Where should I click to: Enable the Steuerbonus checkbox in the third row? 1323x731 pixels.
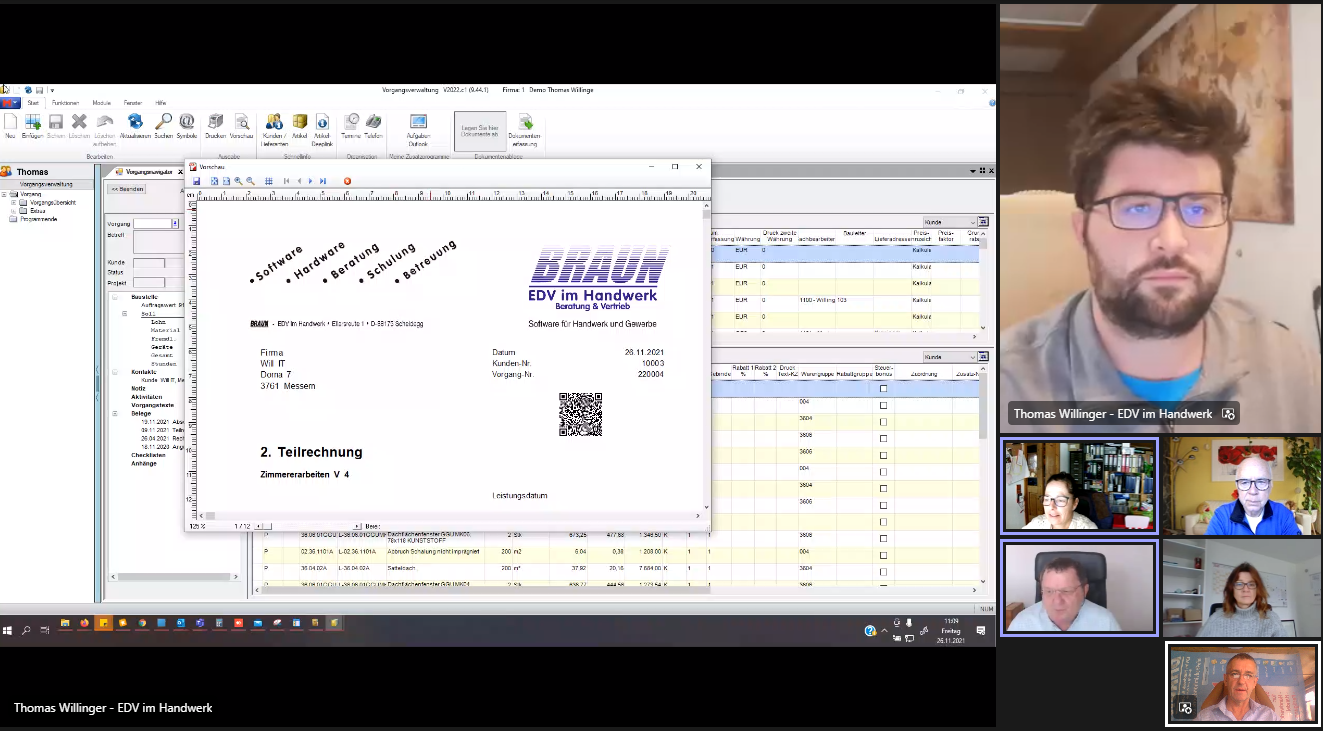883,422
